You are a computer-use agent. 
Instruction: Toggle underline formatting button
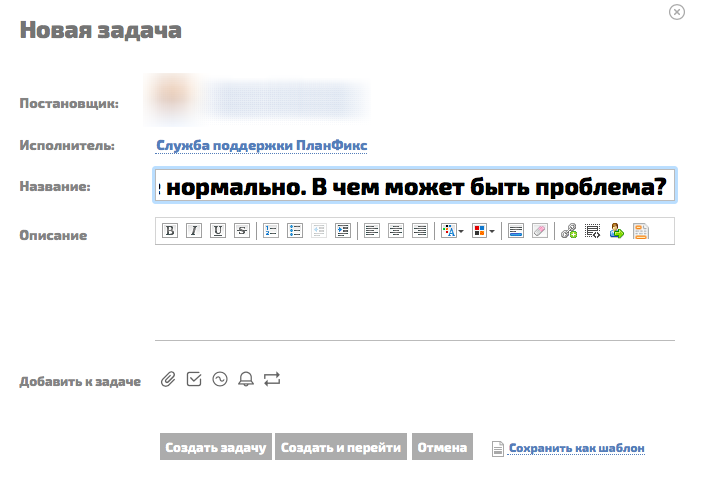218,231
